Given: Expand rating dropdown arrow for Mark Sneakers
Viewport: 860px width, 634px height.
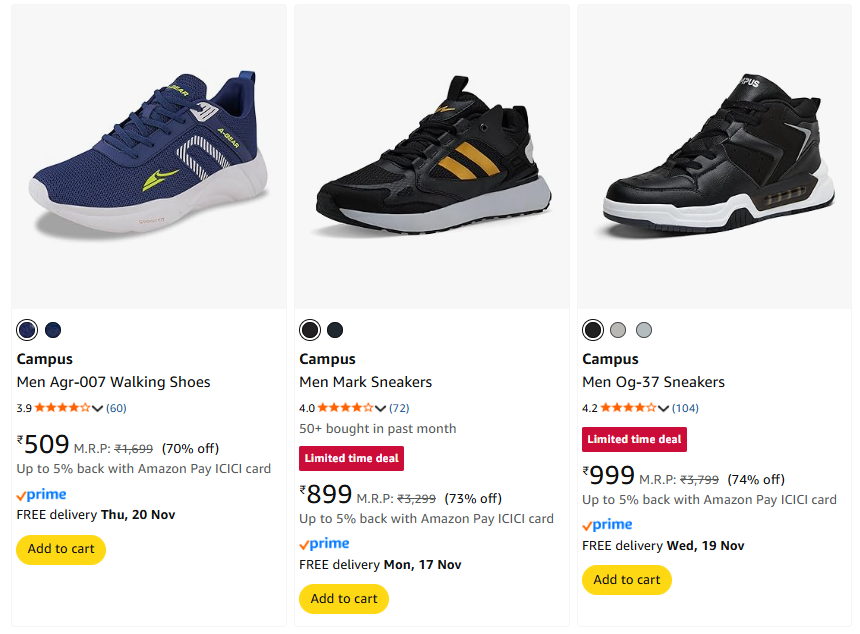Looking at the screenshot, I should [380, 408].
